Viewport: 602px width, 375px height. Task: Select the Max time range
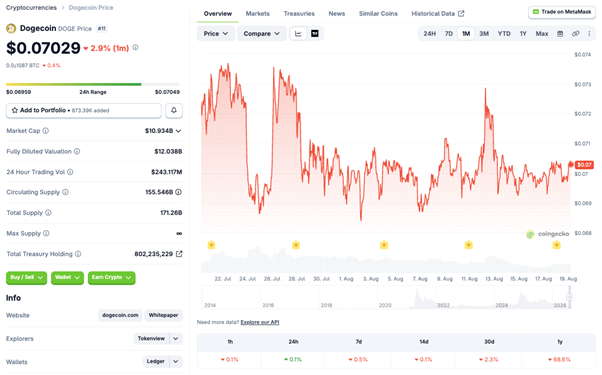(542, 34)
